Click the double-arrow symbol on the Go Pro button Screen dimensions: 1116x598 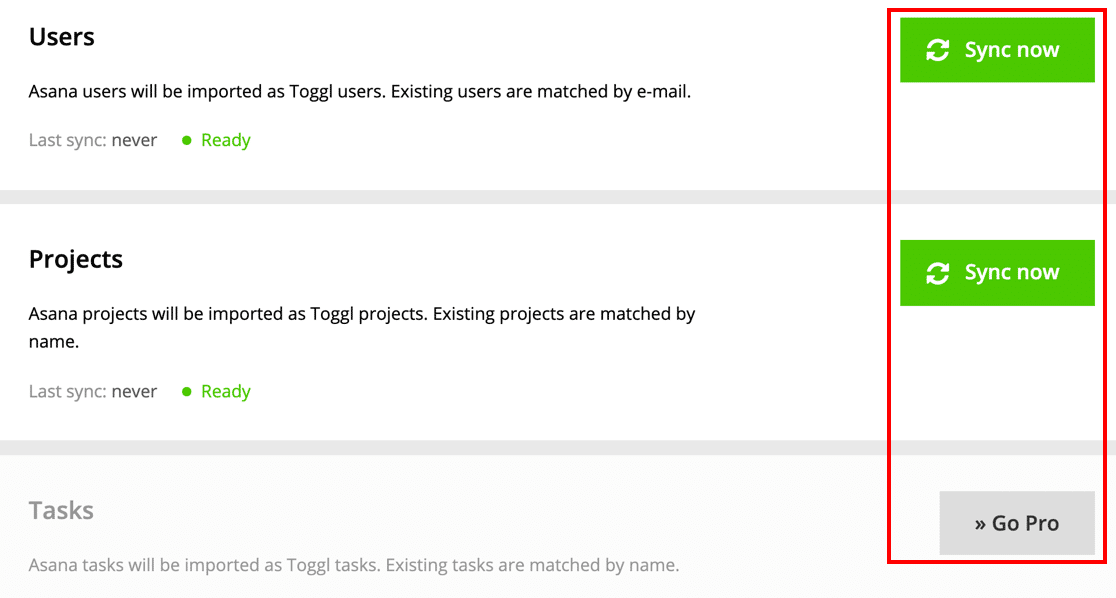point(980,525)
